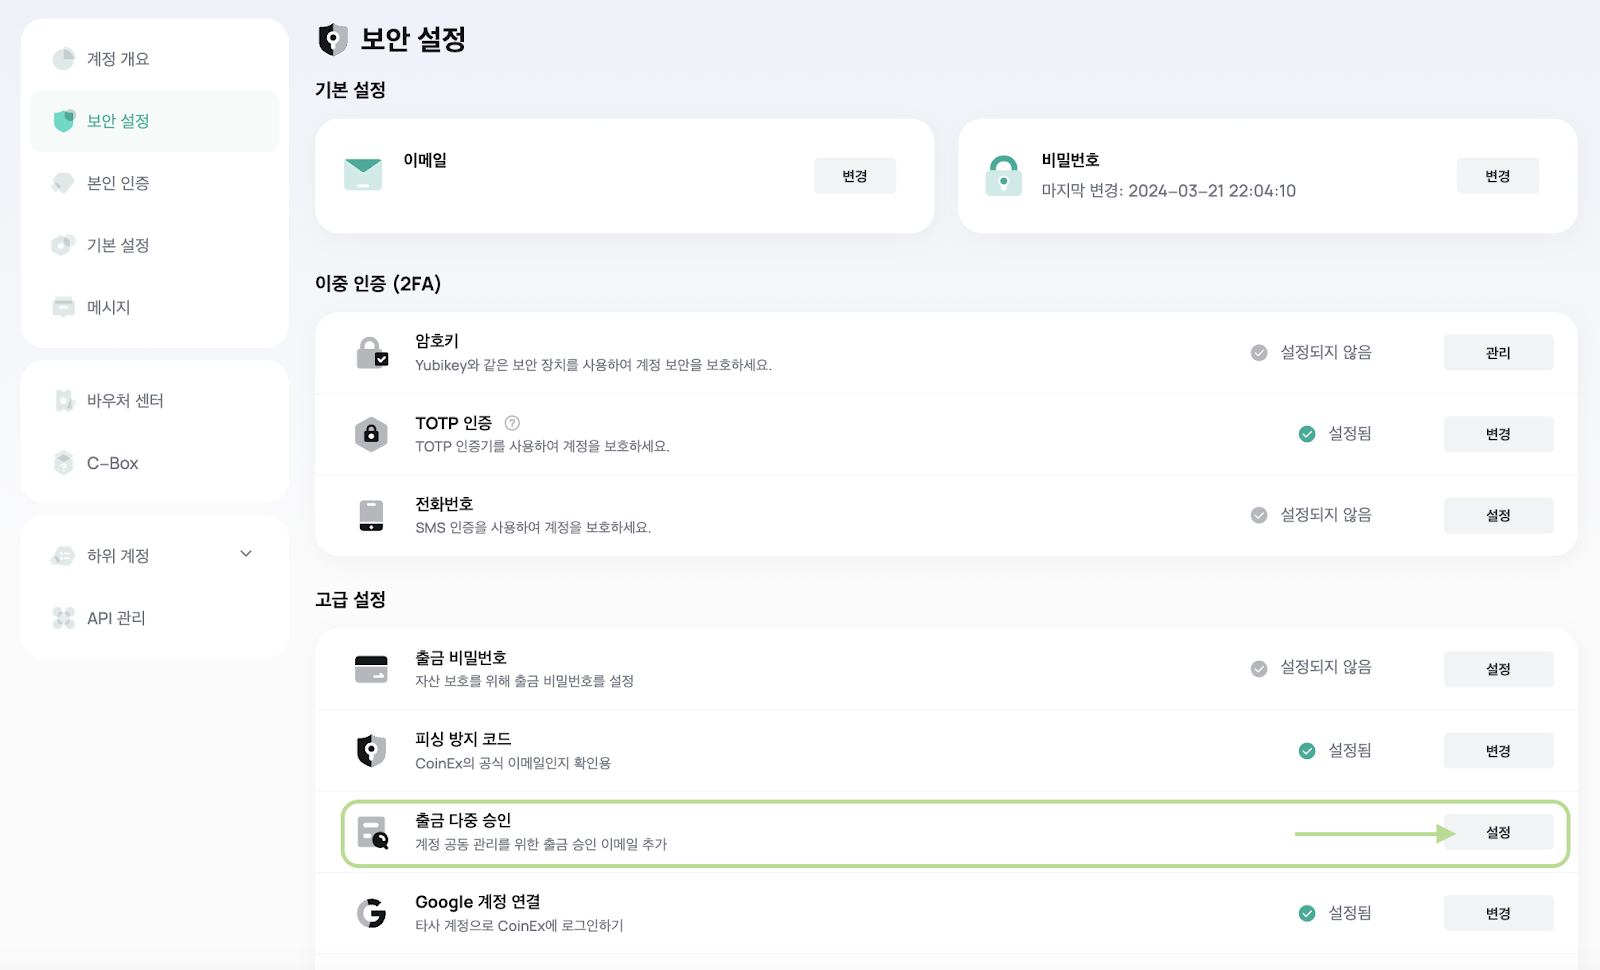Click the passkey padlock icon
This screenshot has height=970, width=1600.
[372, 352]
